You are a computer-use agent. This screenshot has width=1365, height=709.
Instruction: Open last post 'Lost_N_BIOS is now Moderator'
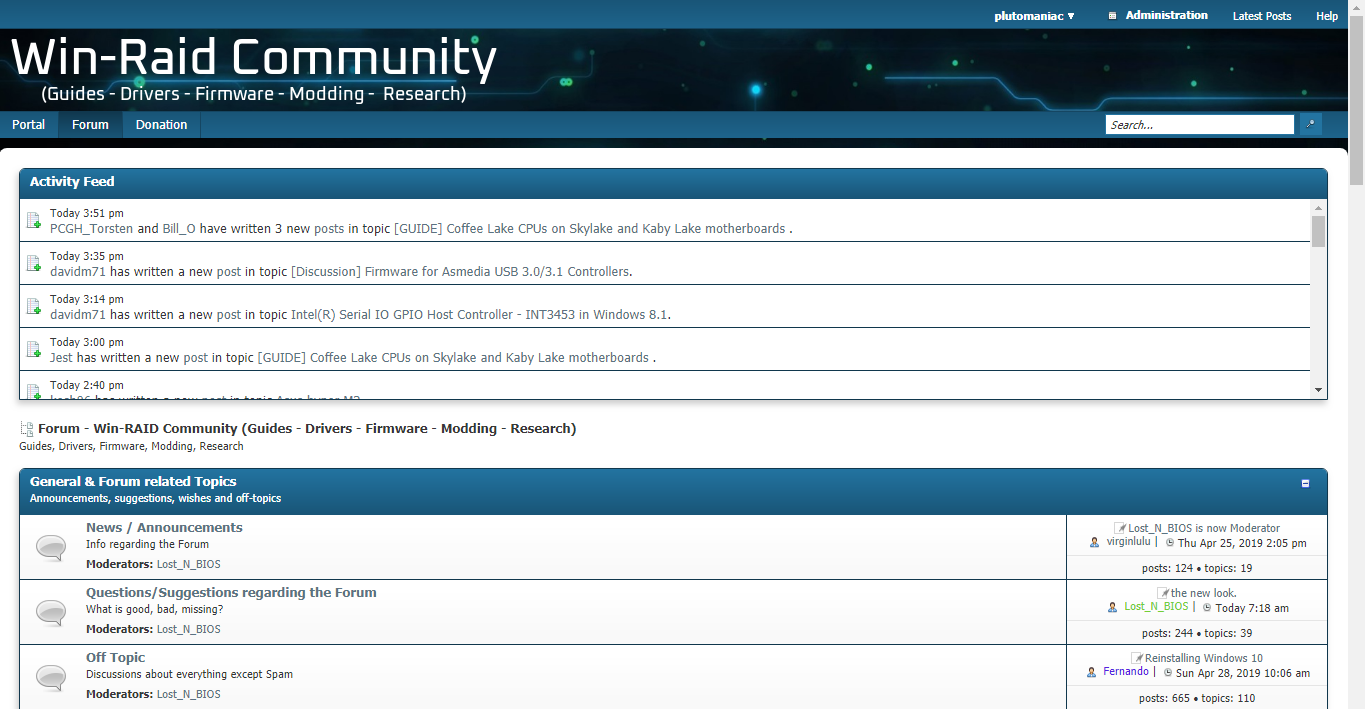(1204, 529)
